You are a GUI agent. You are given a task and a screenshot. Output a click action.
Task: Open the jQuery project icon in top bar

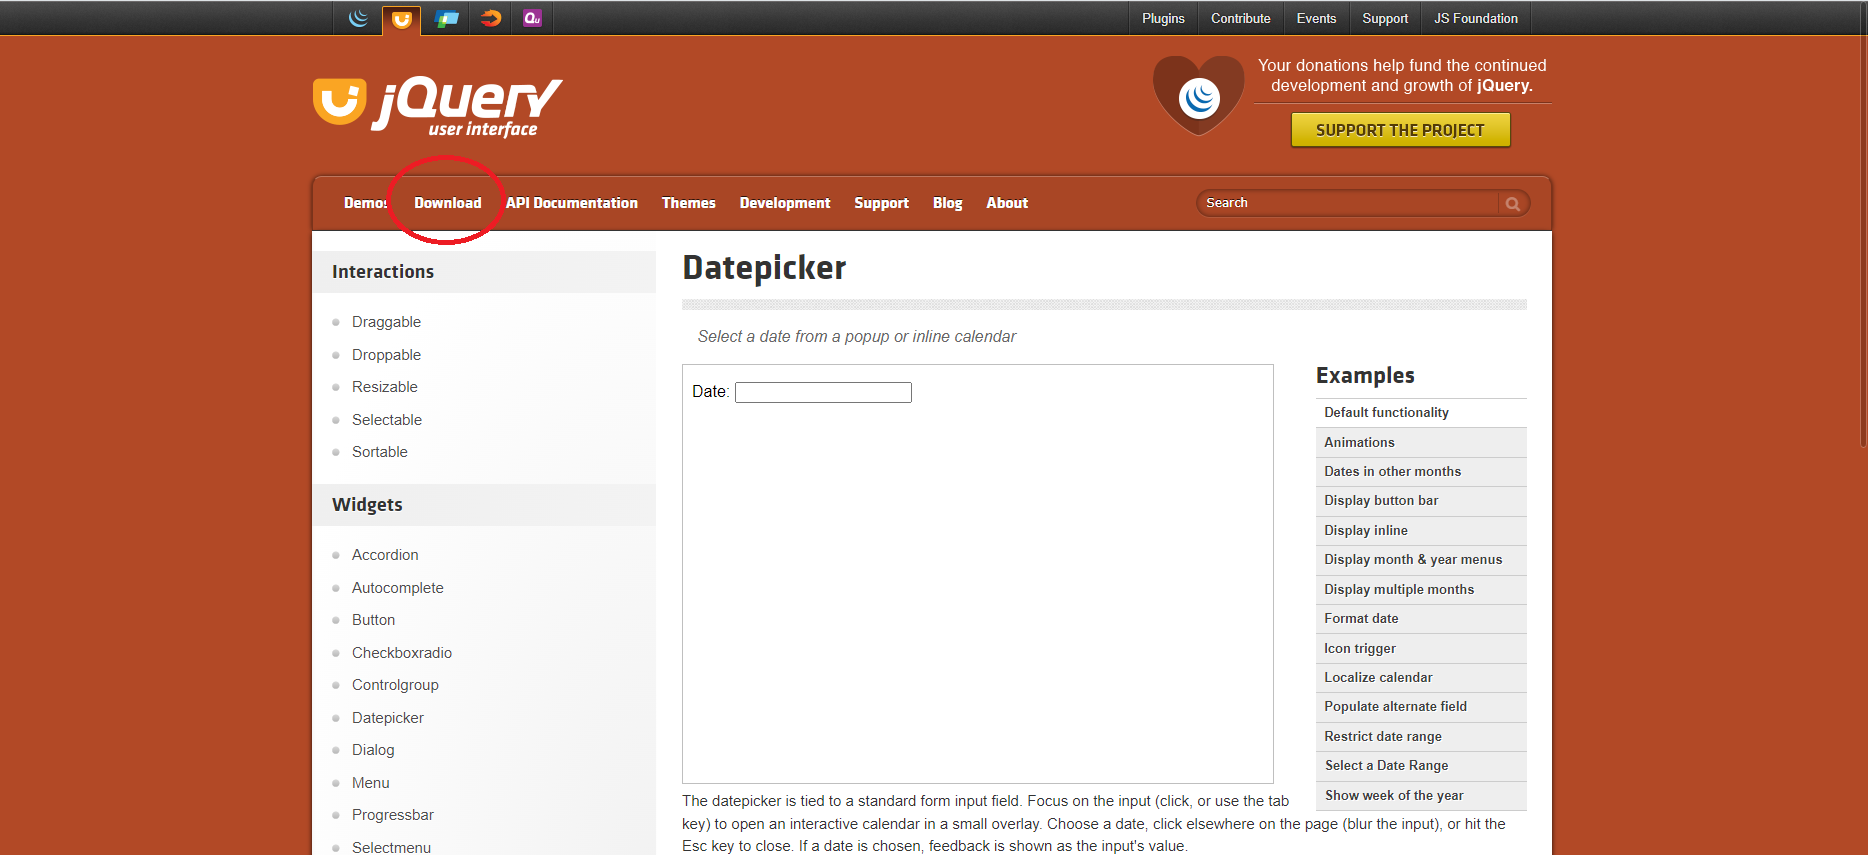pyautogui.click(x=358, y=18)
